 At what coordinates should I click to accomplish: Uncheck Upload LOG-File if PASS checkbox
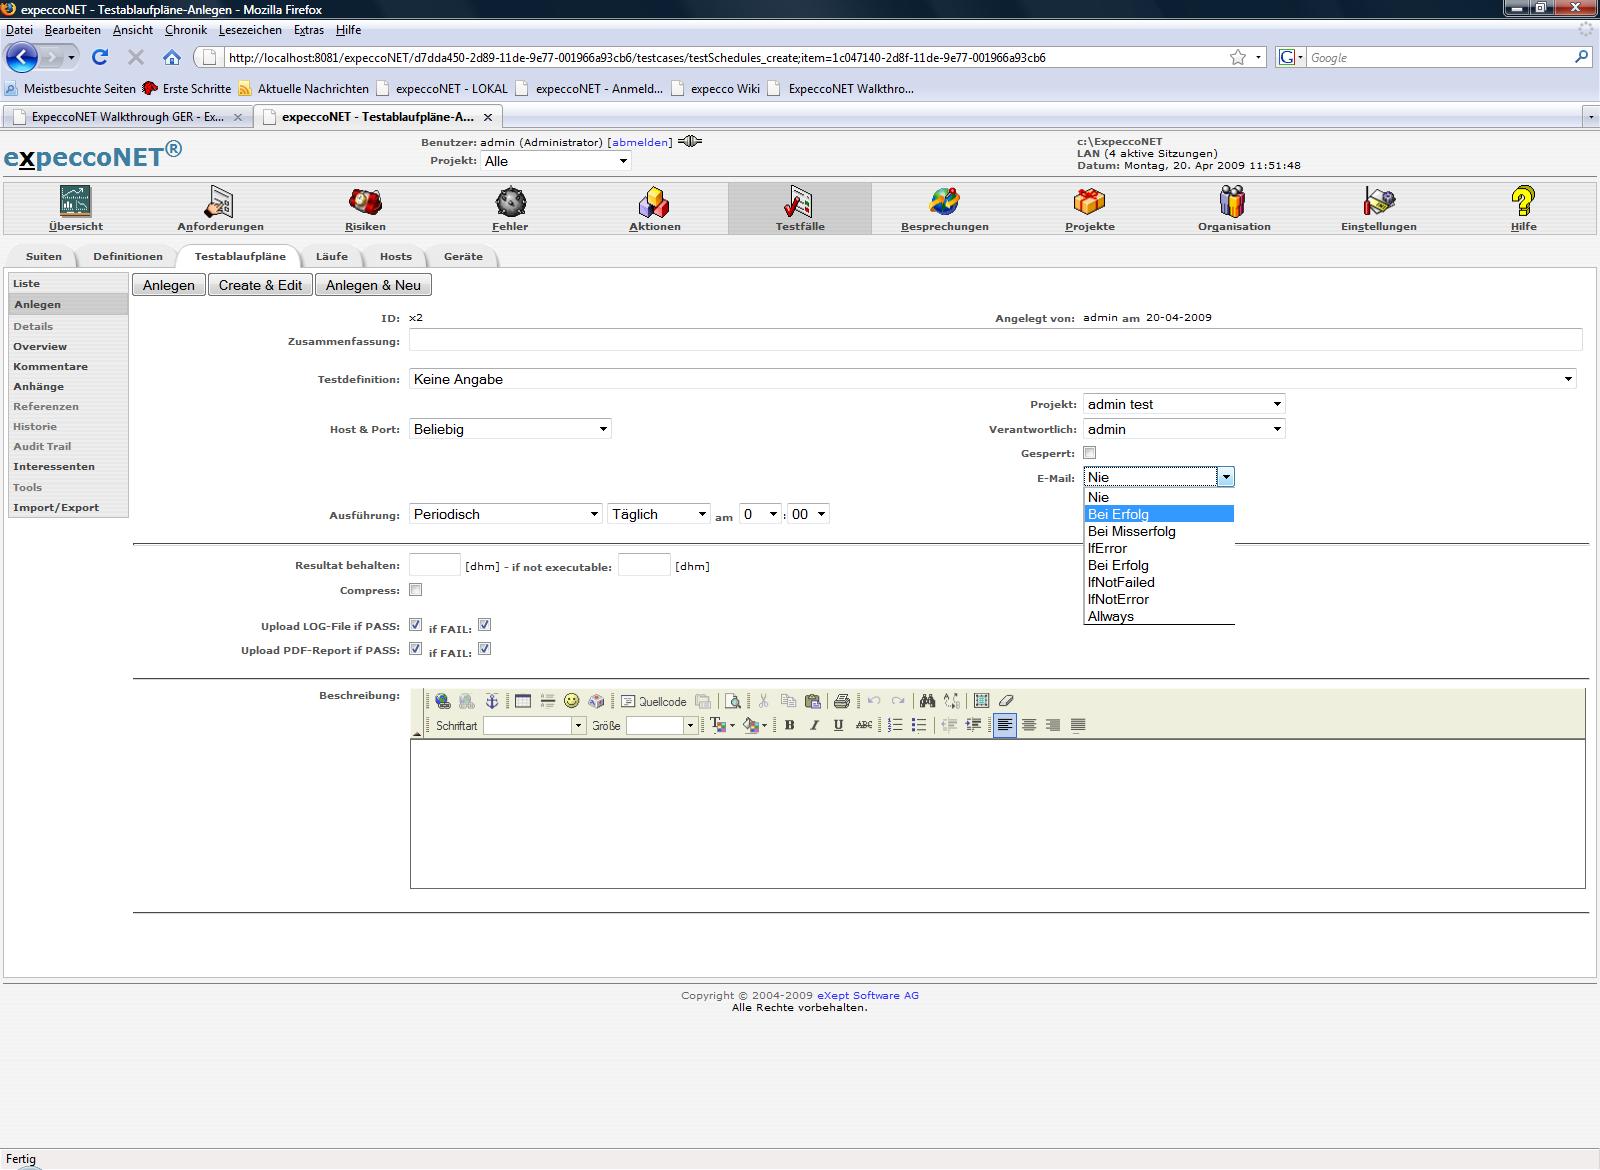(416, 625)
